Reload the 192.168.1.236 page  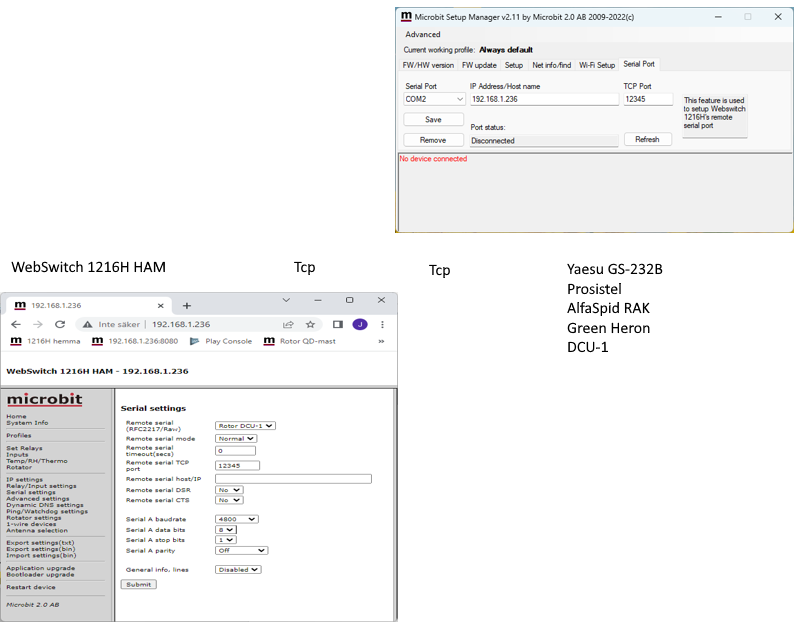pos(60,325)
